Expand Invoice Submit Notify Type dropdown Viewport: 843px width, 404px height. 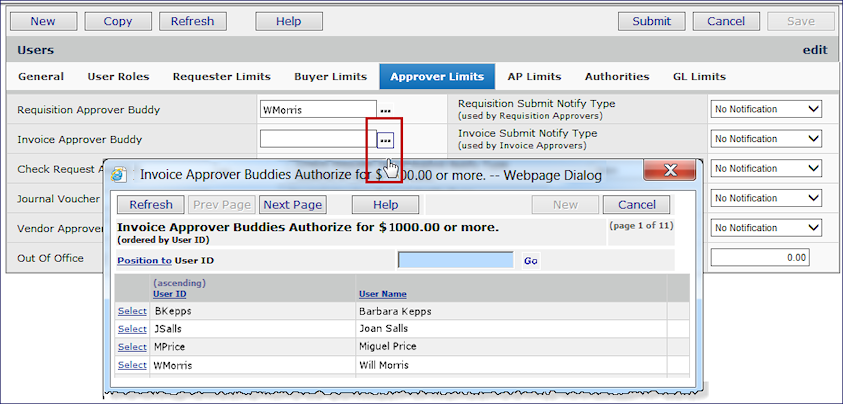[765, 139]
